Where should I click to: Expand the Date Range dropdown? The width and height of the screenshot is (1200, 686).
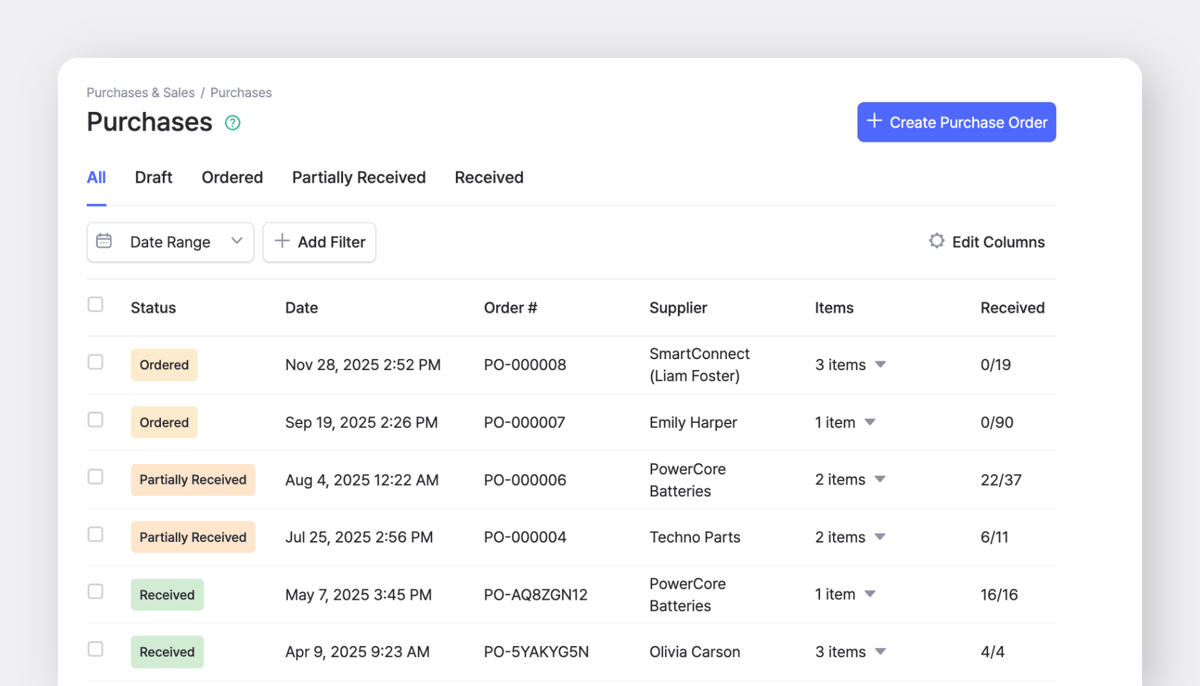coord(237,242)
